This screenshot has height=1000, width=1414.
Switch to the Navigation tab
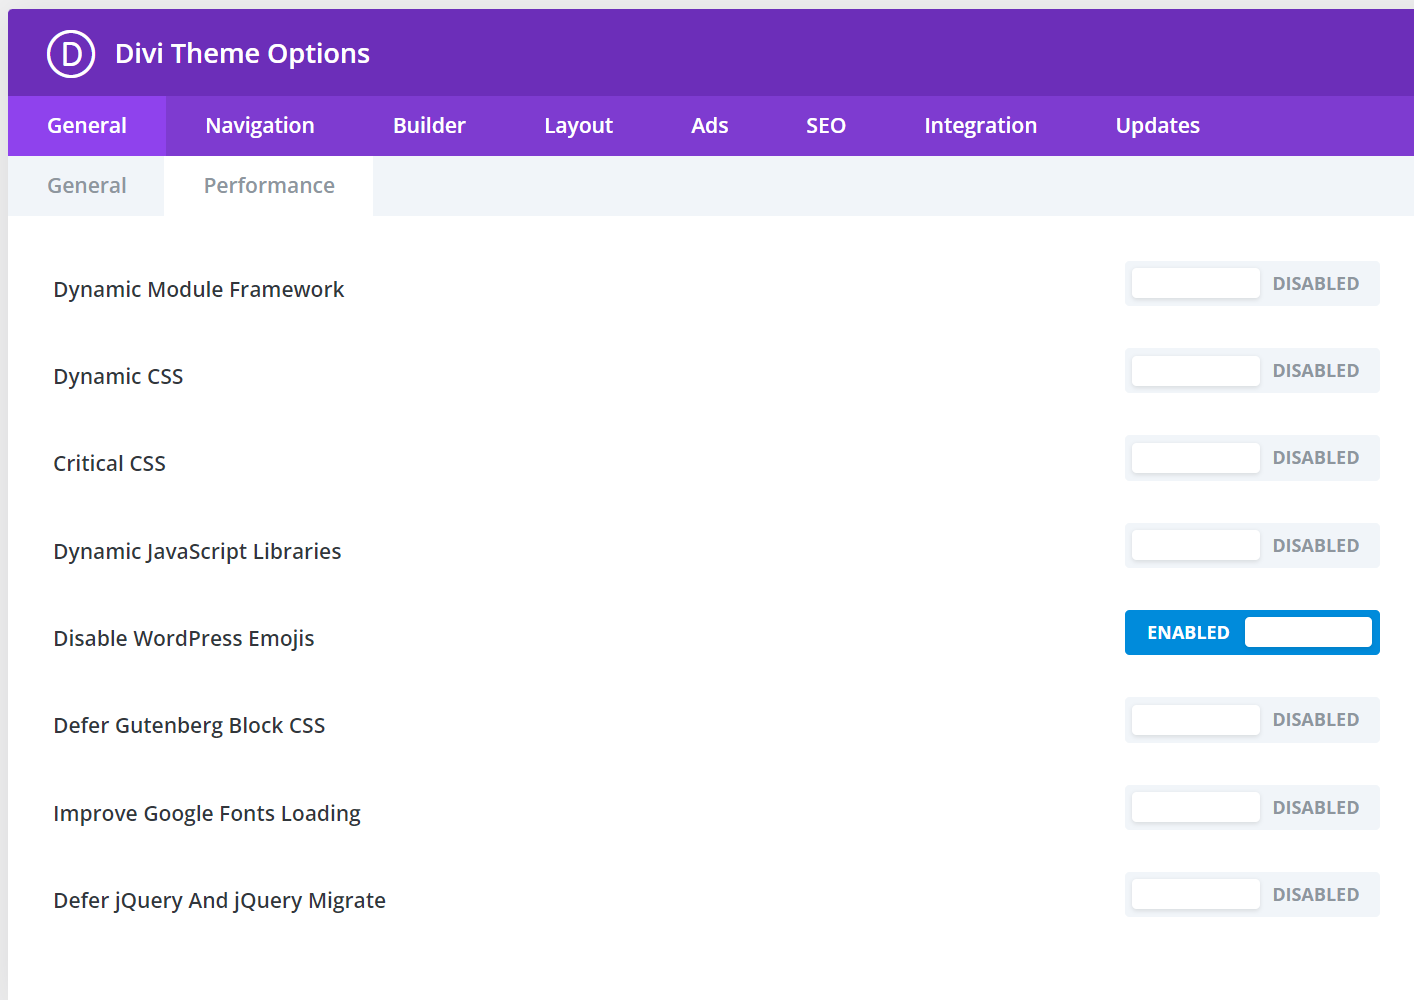[260, 126]
